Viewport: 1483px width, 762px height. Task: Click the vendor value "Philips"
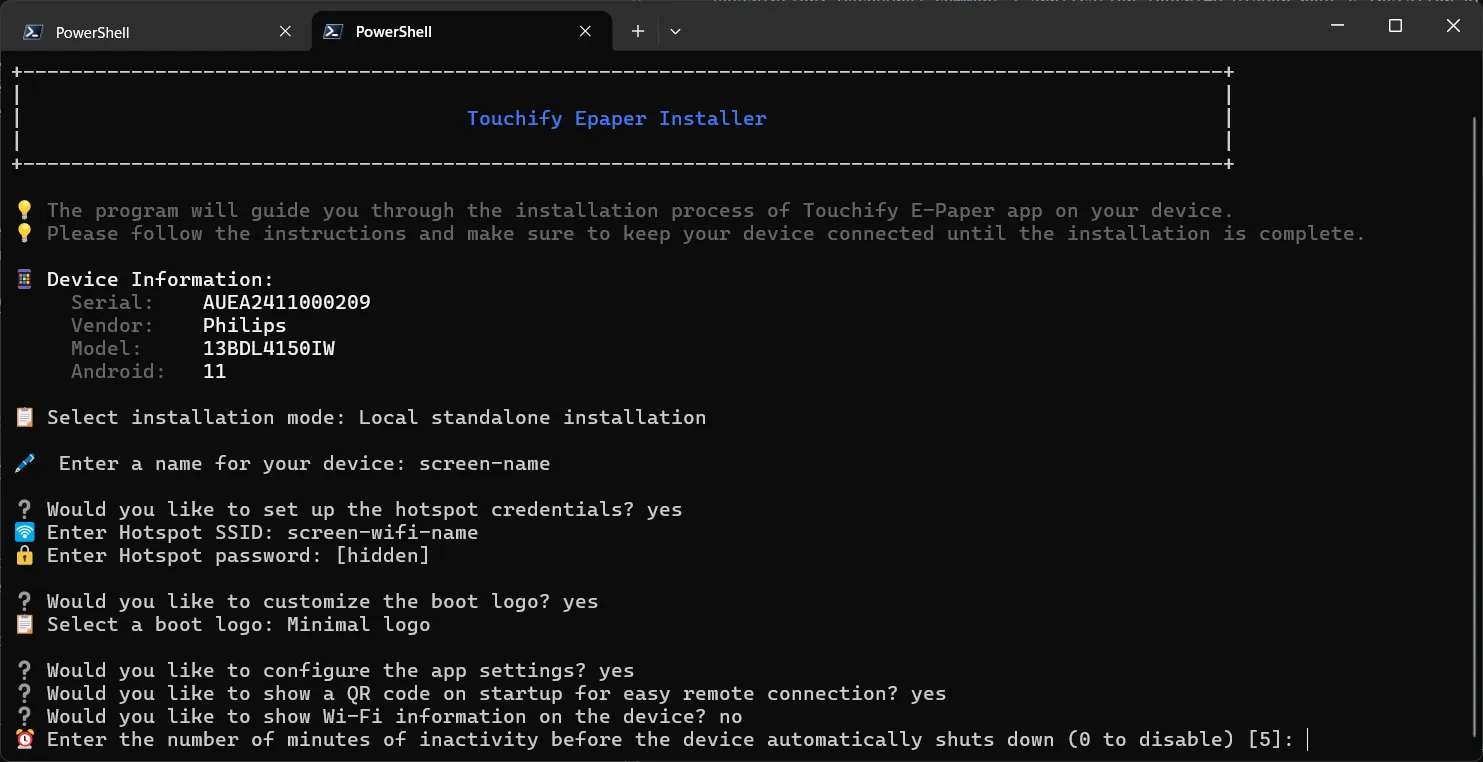(245, 325)
